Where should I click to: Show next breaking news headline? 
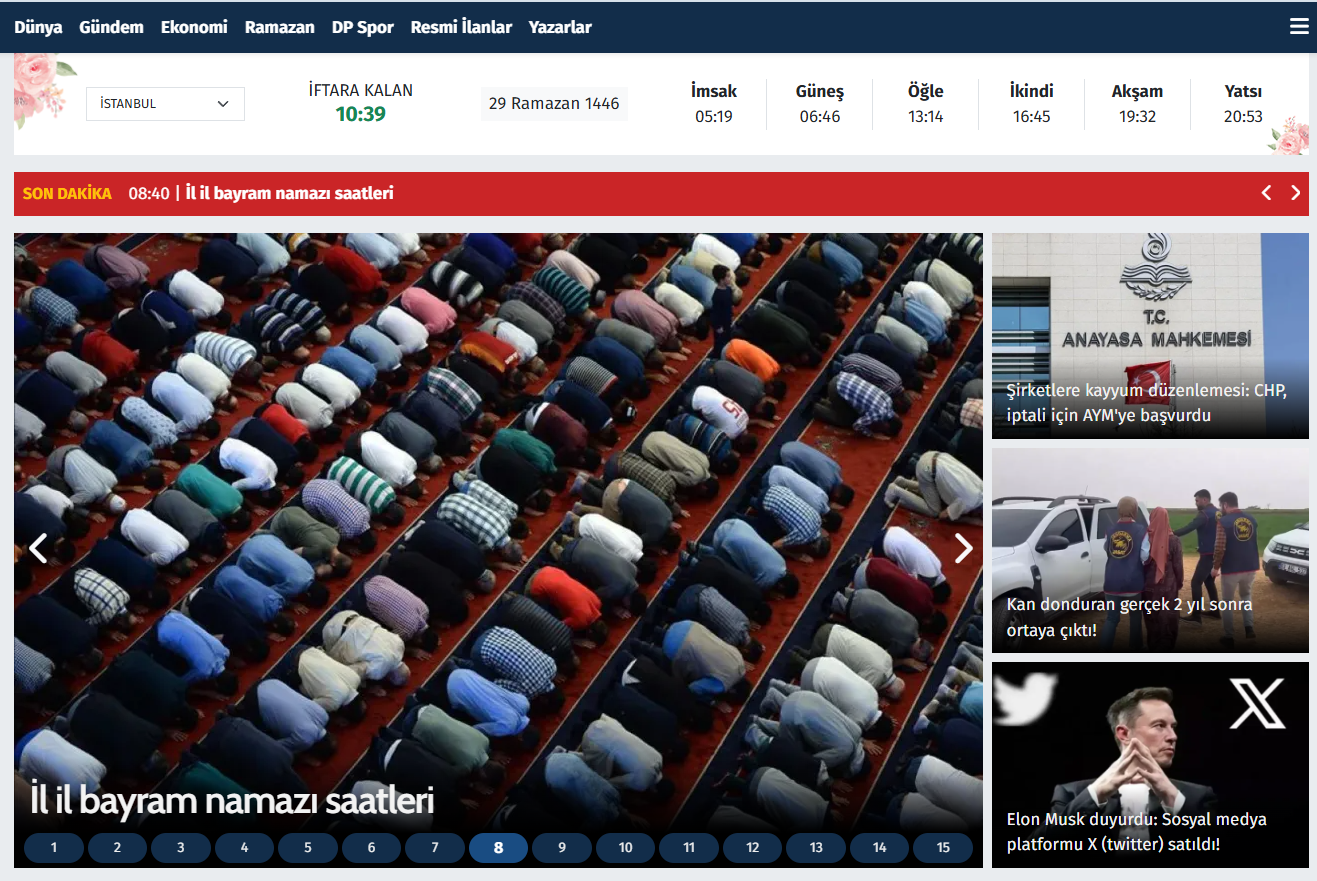[x=1295, y=193]
